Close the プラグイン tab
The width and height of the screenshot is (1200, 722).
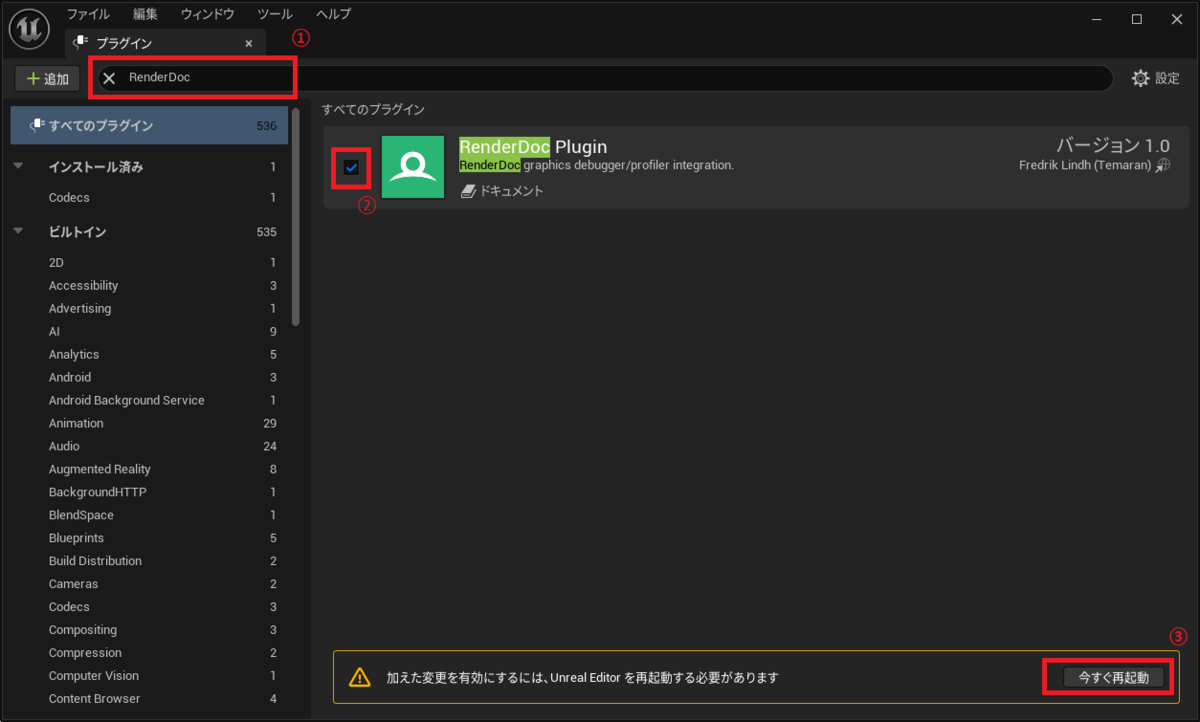249,44
